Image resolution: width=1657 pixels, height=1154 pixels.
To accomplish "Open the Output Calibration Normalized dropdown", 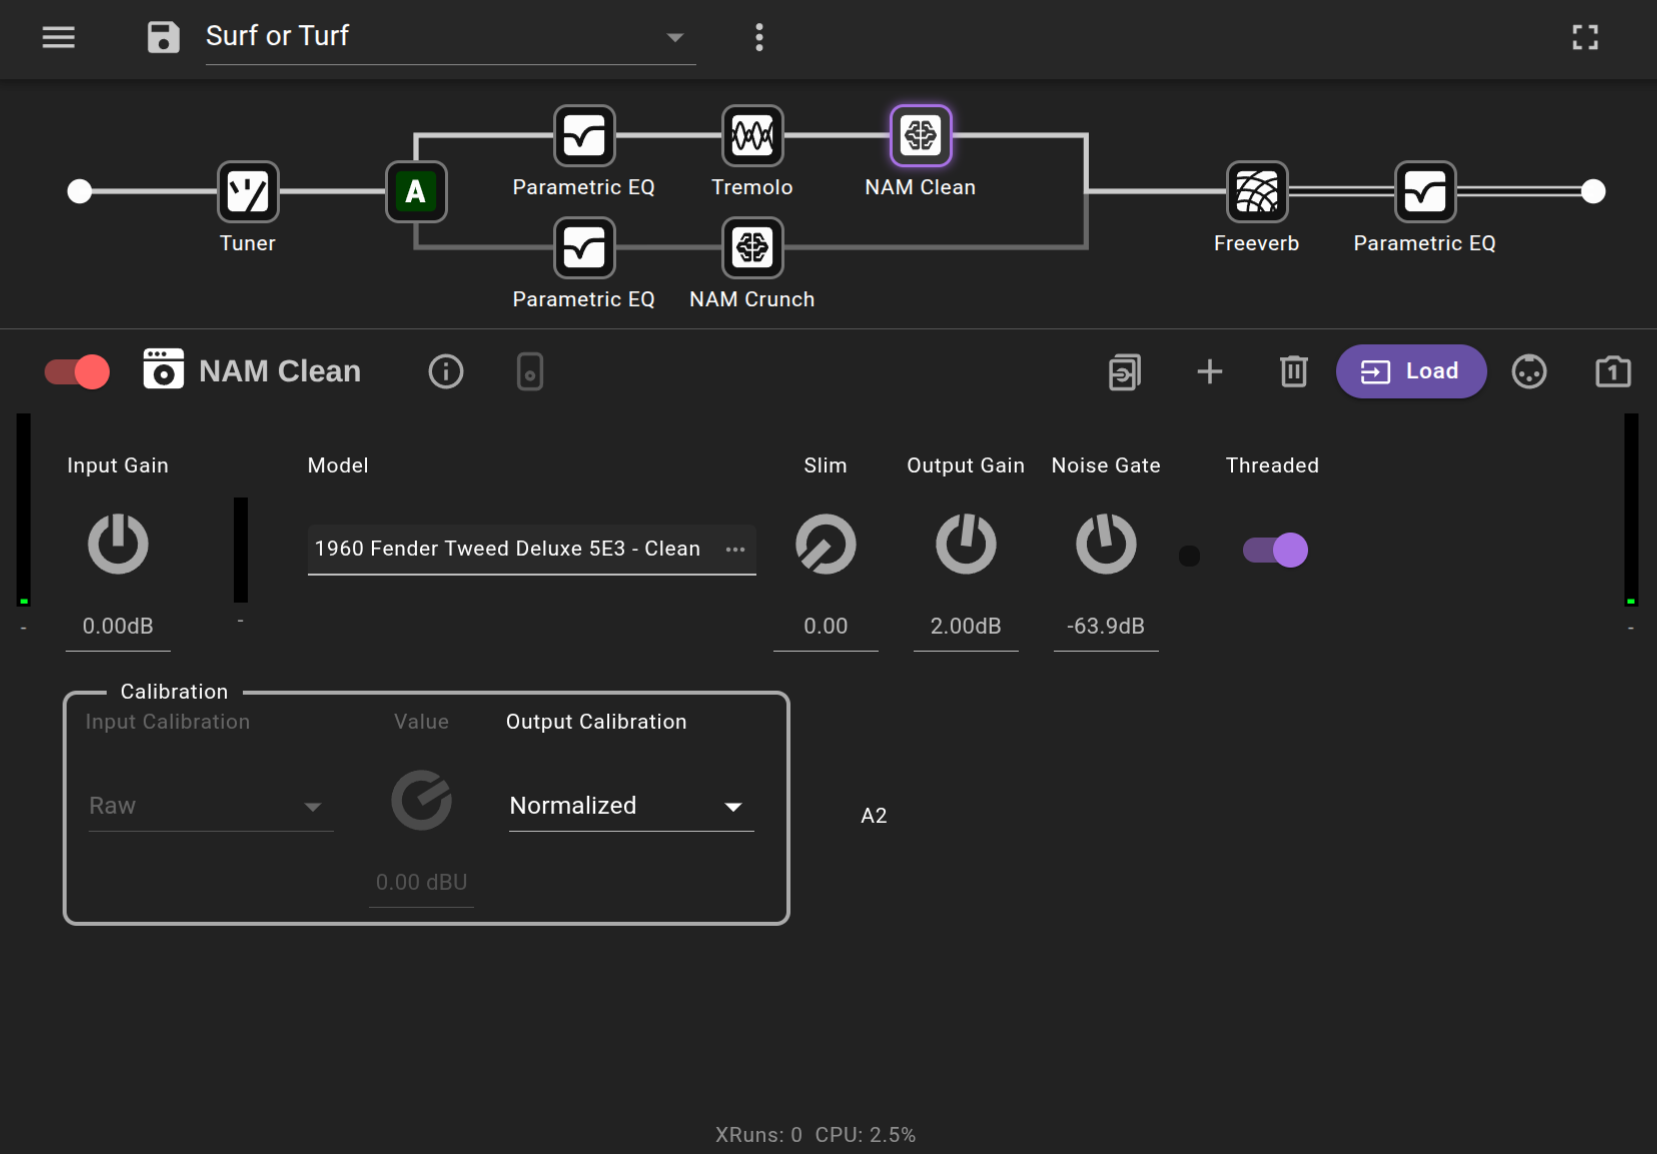I will coord(631,806).
